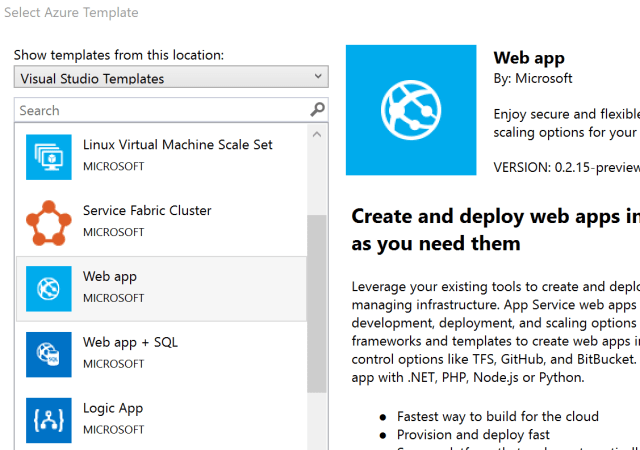Click the search magnifier icon

tap(317, 110)
